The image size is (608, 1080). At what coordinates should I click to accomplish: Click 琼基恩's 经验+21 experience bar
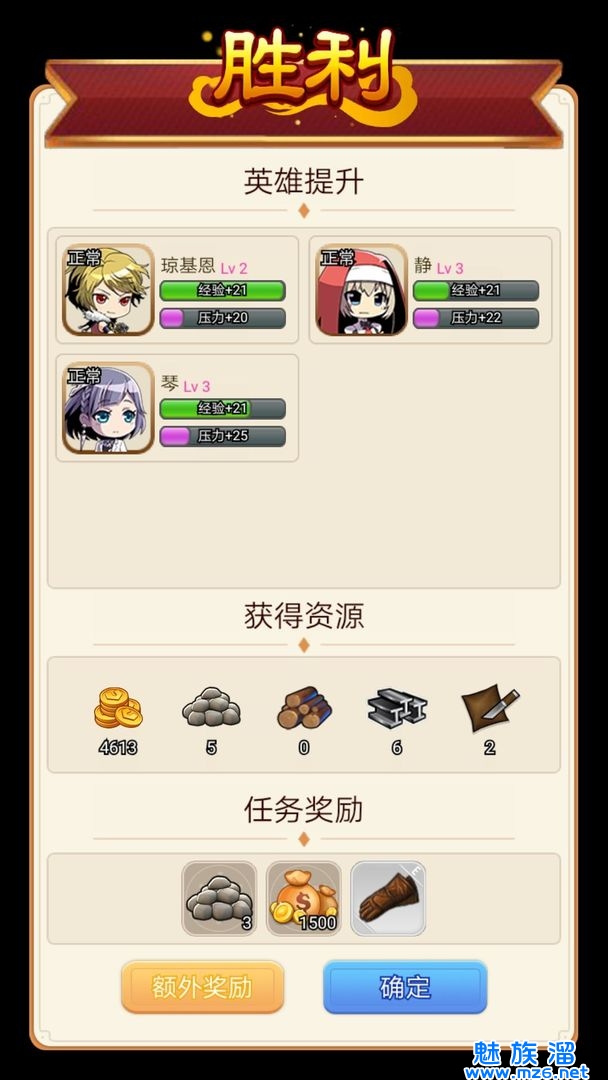(x=222, y=291)
